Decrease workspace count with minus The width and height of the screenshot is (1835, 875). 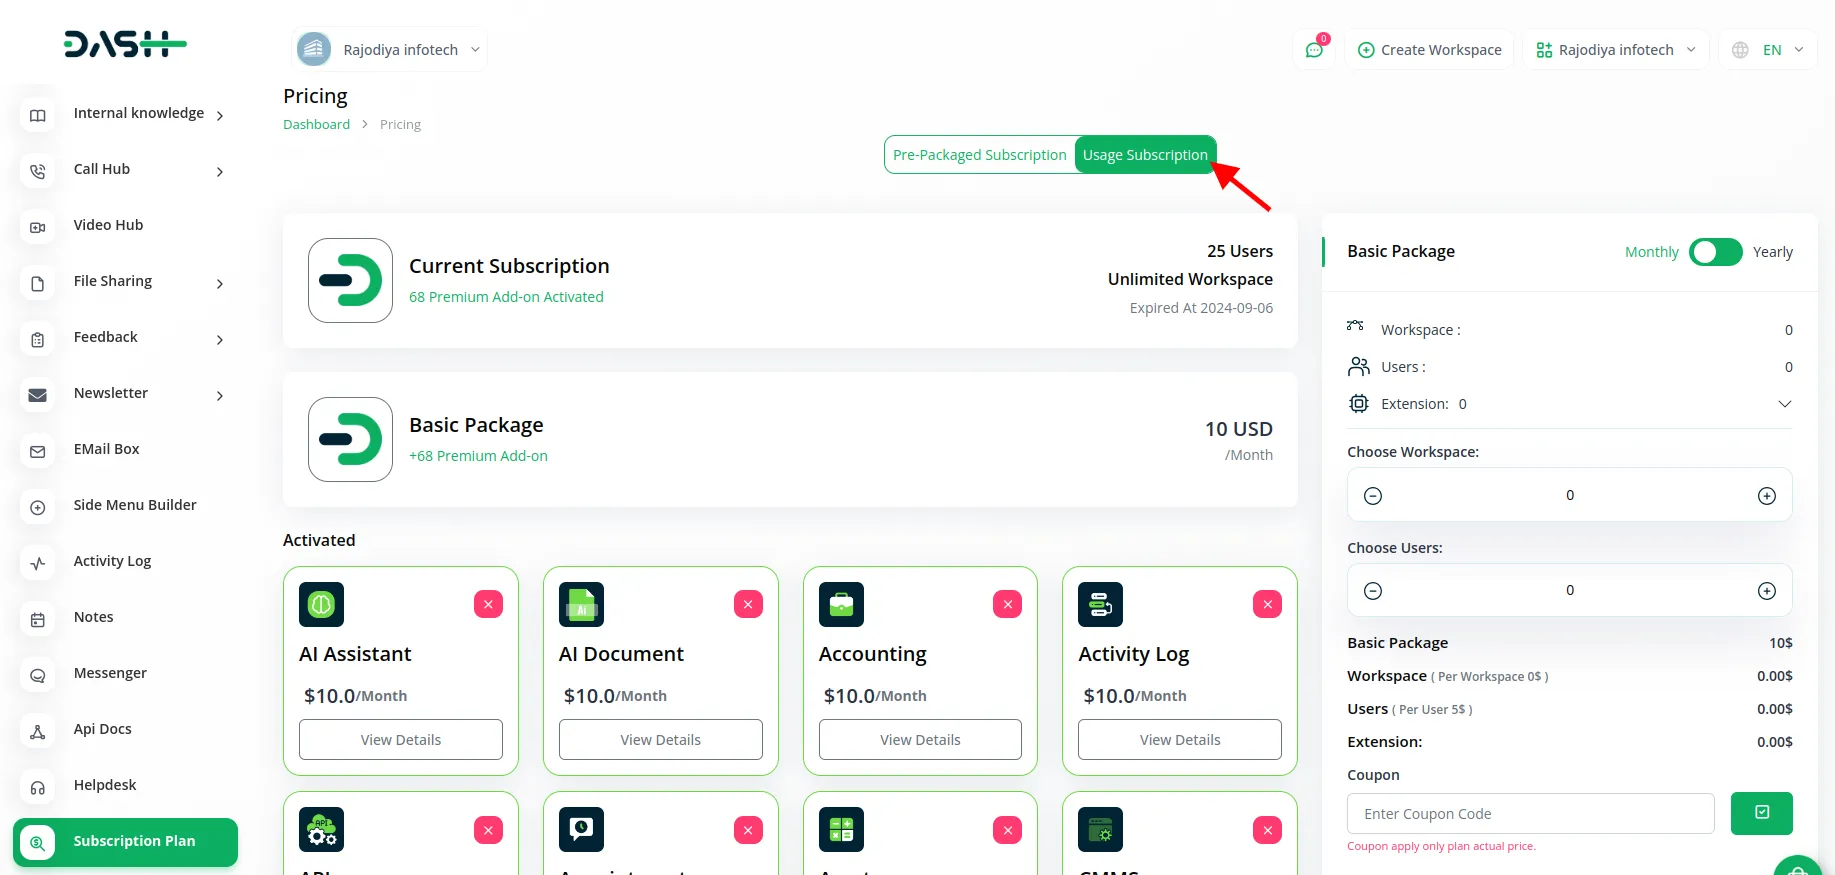pos(1373,496)
